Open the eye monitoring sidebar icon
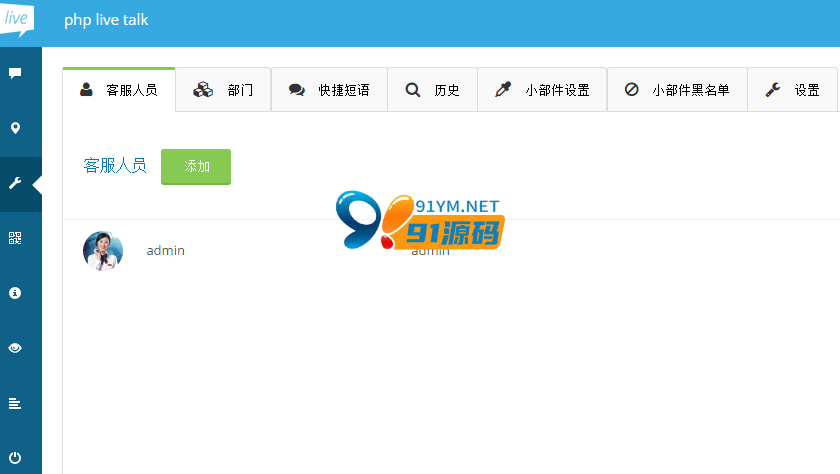Image resolution: width=840 pixels, height=474 pixels. (x=15, y=348)
